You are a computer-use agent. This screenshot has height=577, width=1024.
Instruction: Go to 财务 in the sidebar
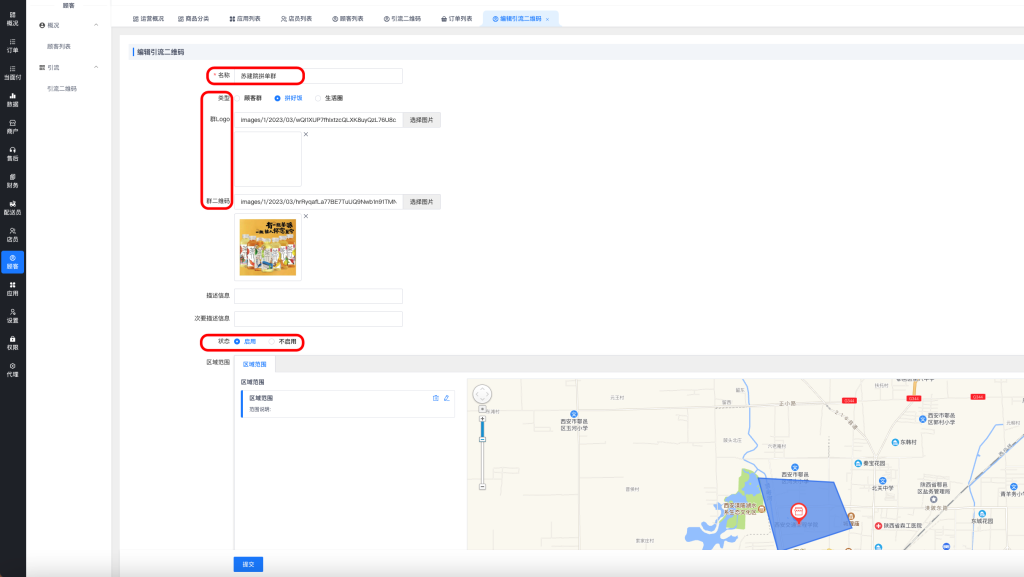click(12, 180)
